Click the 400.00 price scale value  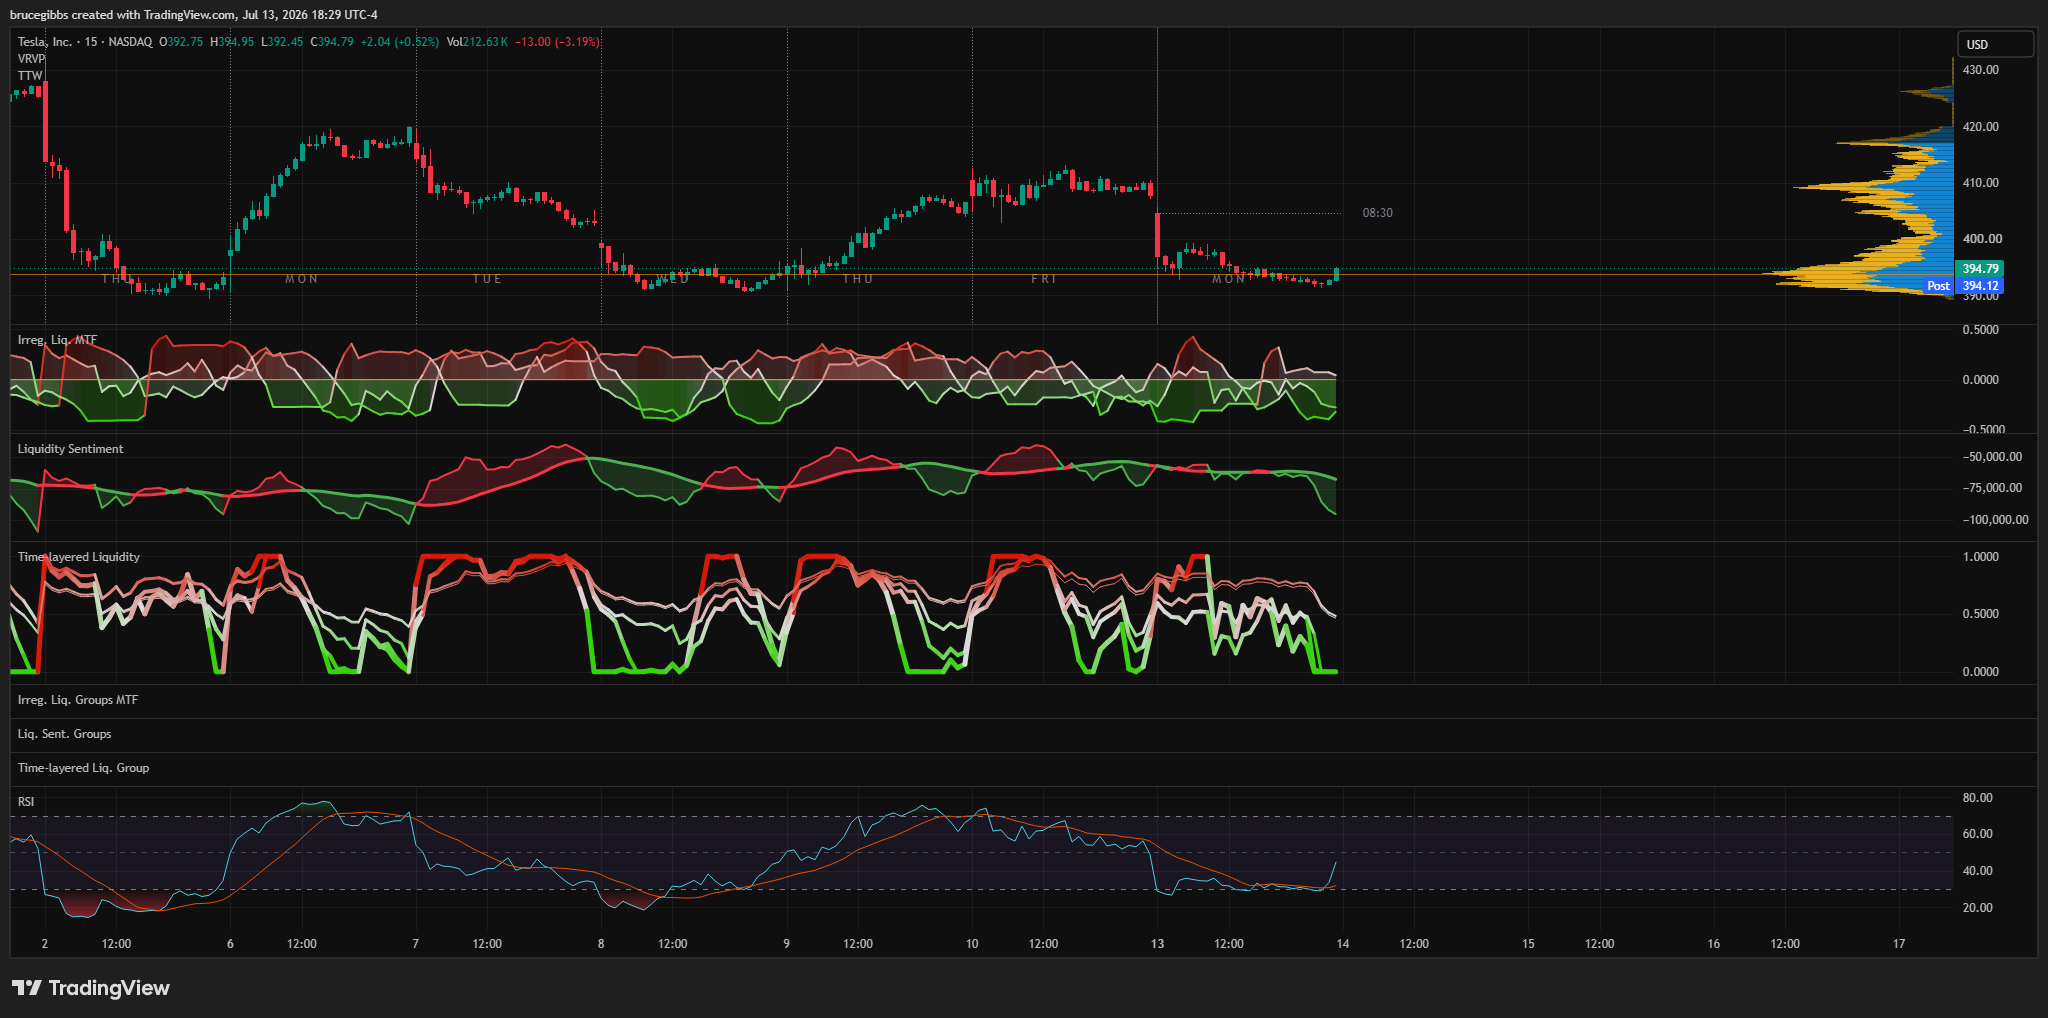click(1982, 239)
